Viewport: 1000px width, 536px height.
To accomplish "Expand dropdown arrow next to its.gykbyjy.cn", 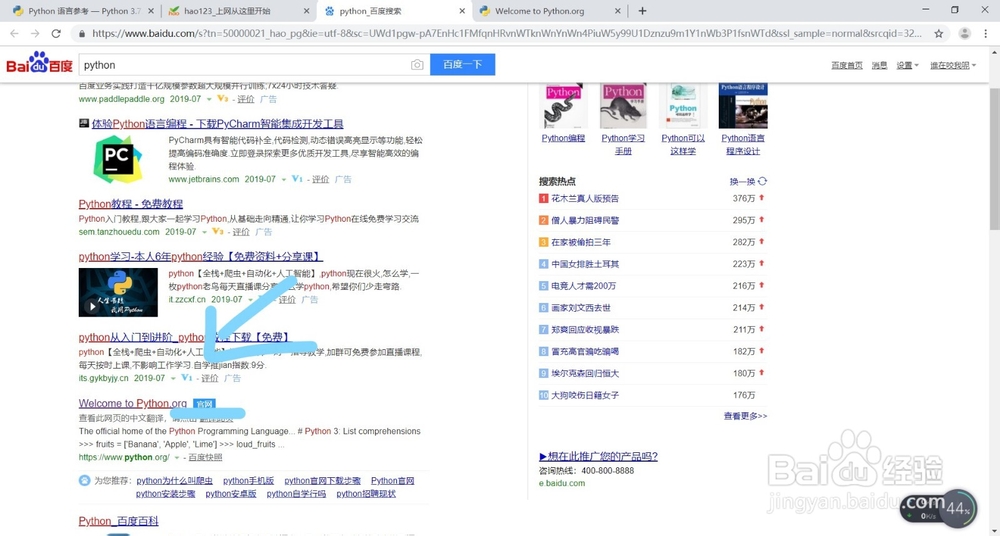I will [173, 378].
